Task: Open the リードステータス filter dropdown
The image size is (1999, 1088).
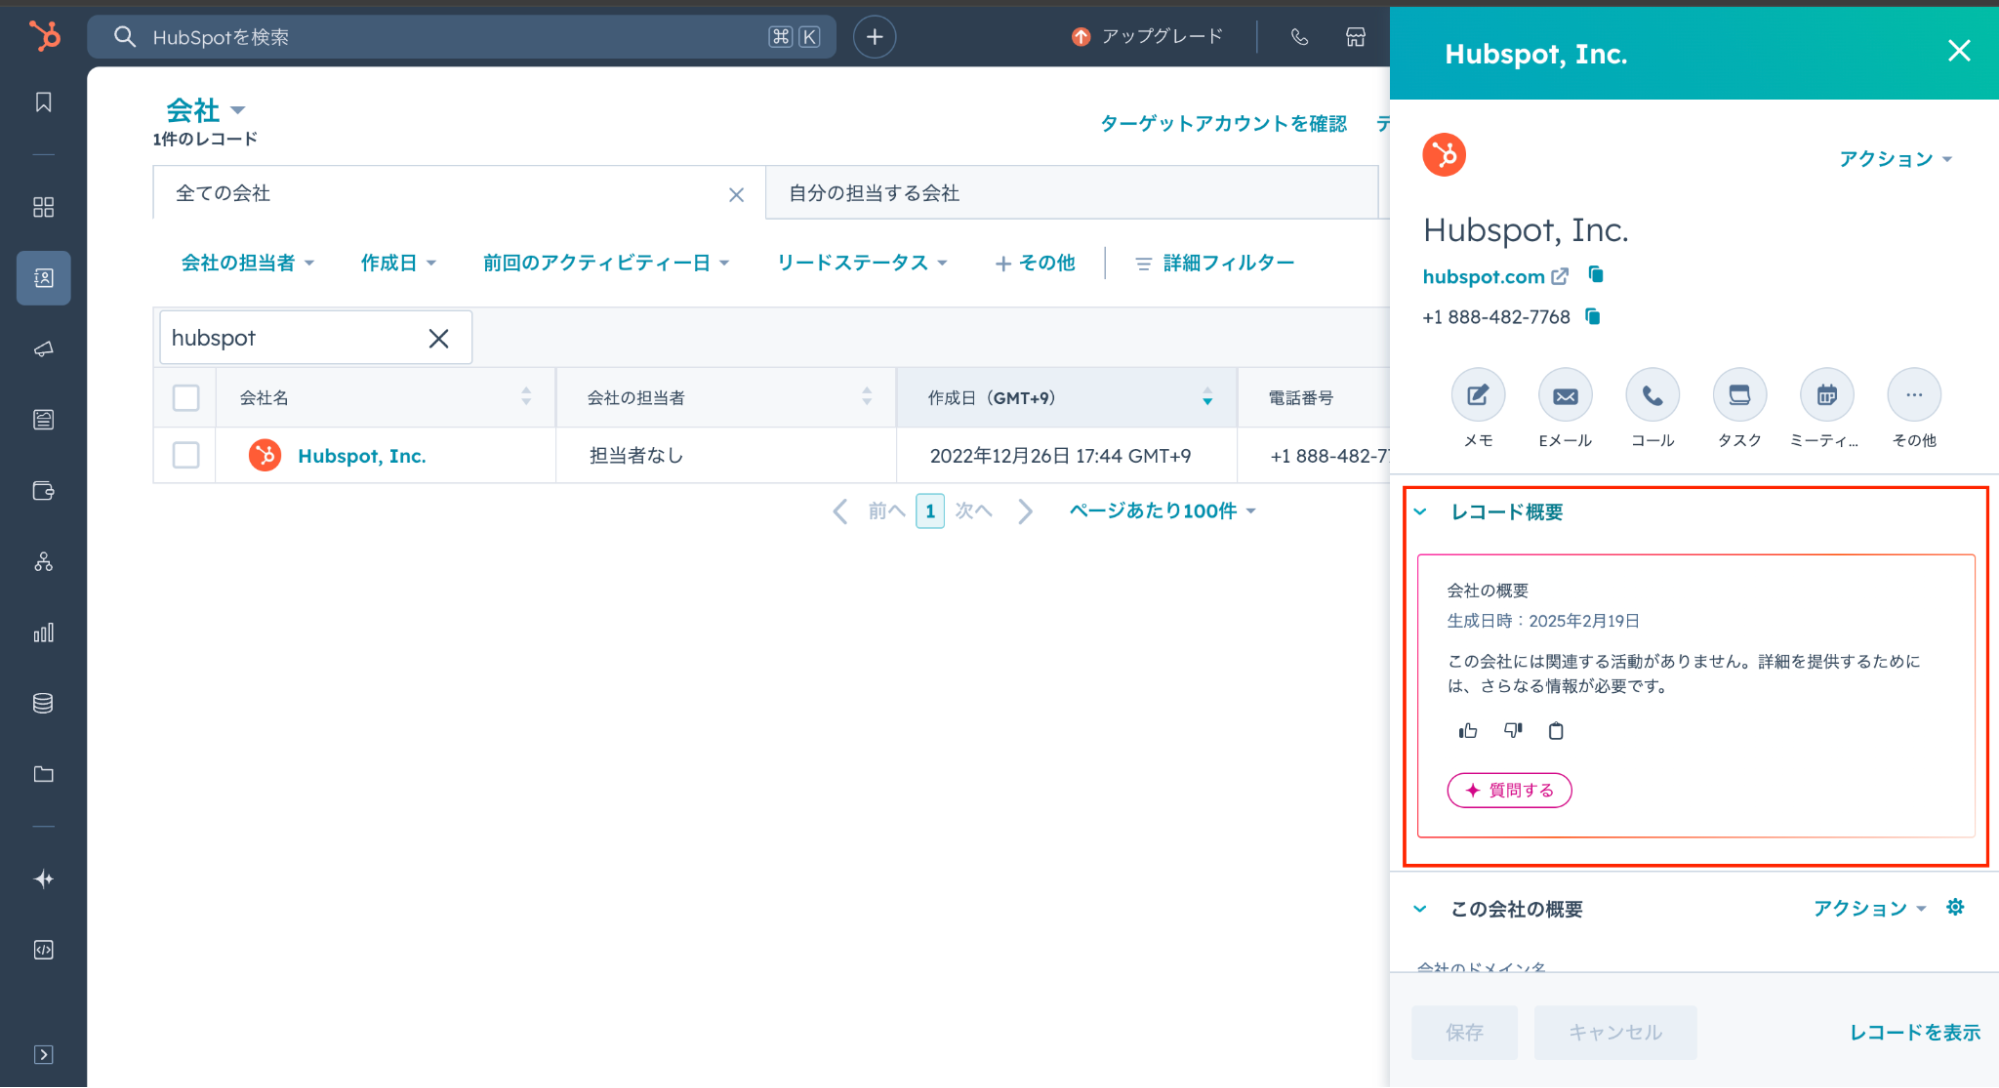Action: [x=862, y=263]
